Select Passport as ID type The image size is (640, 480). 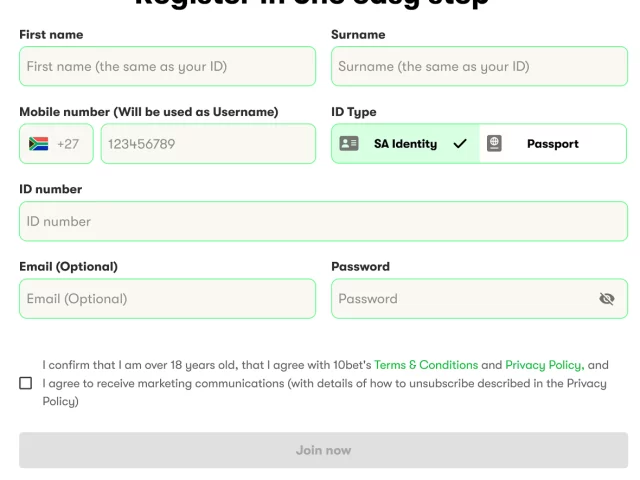(553, 144)
